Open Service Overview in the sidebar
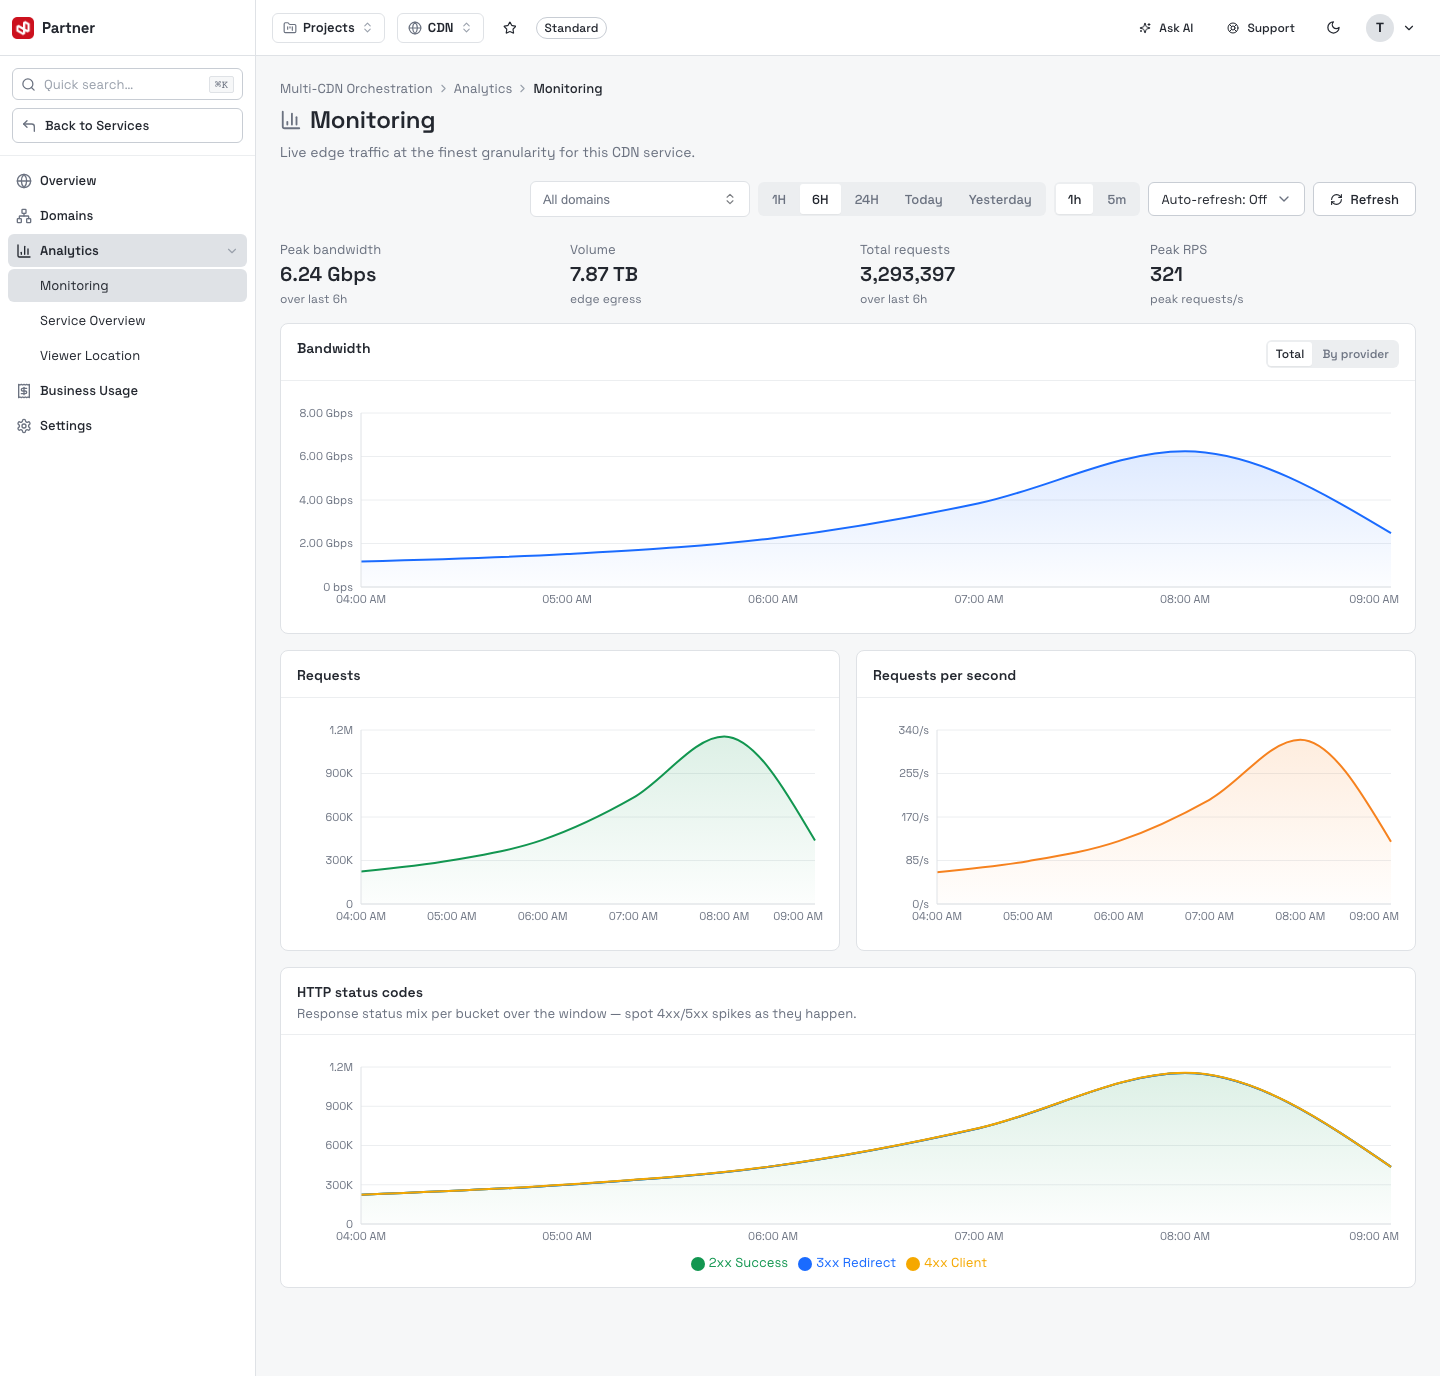This screenshot has height=1376, width=1440. [x=127, y=321]
